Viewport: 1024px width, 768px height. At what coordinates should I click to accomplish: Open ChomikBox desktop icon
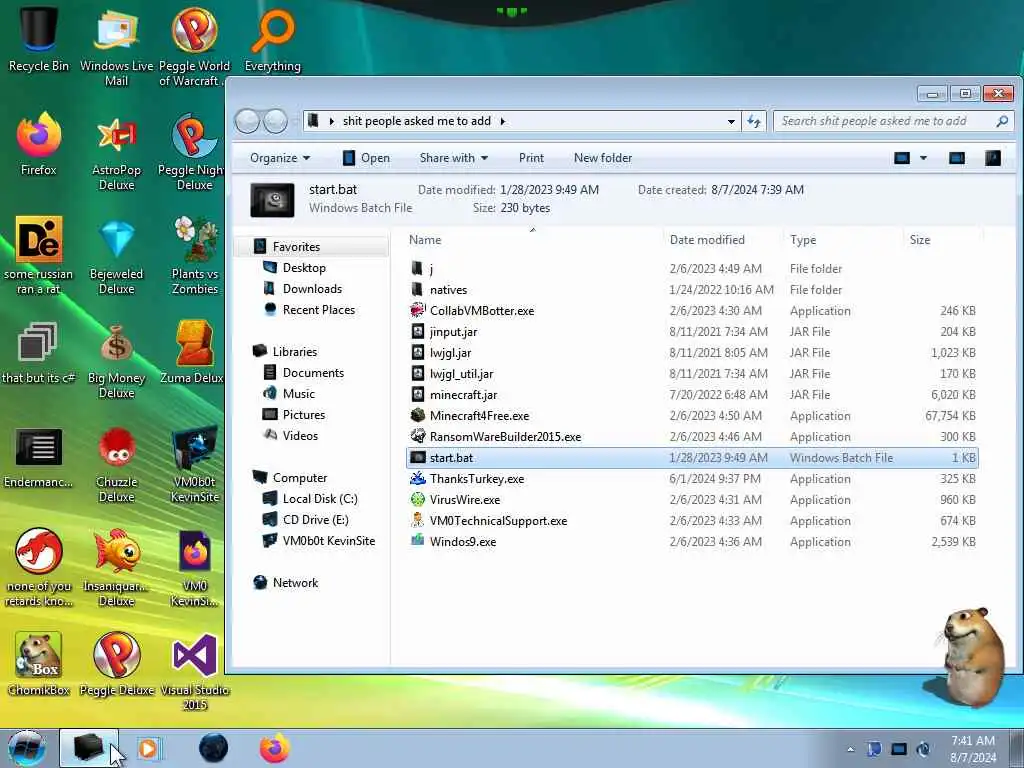[39, 664]
